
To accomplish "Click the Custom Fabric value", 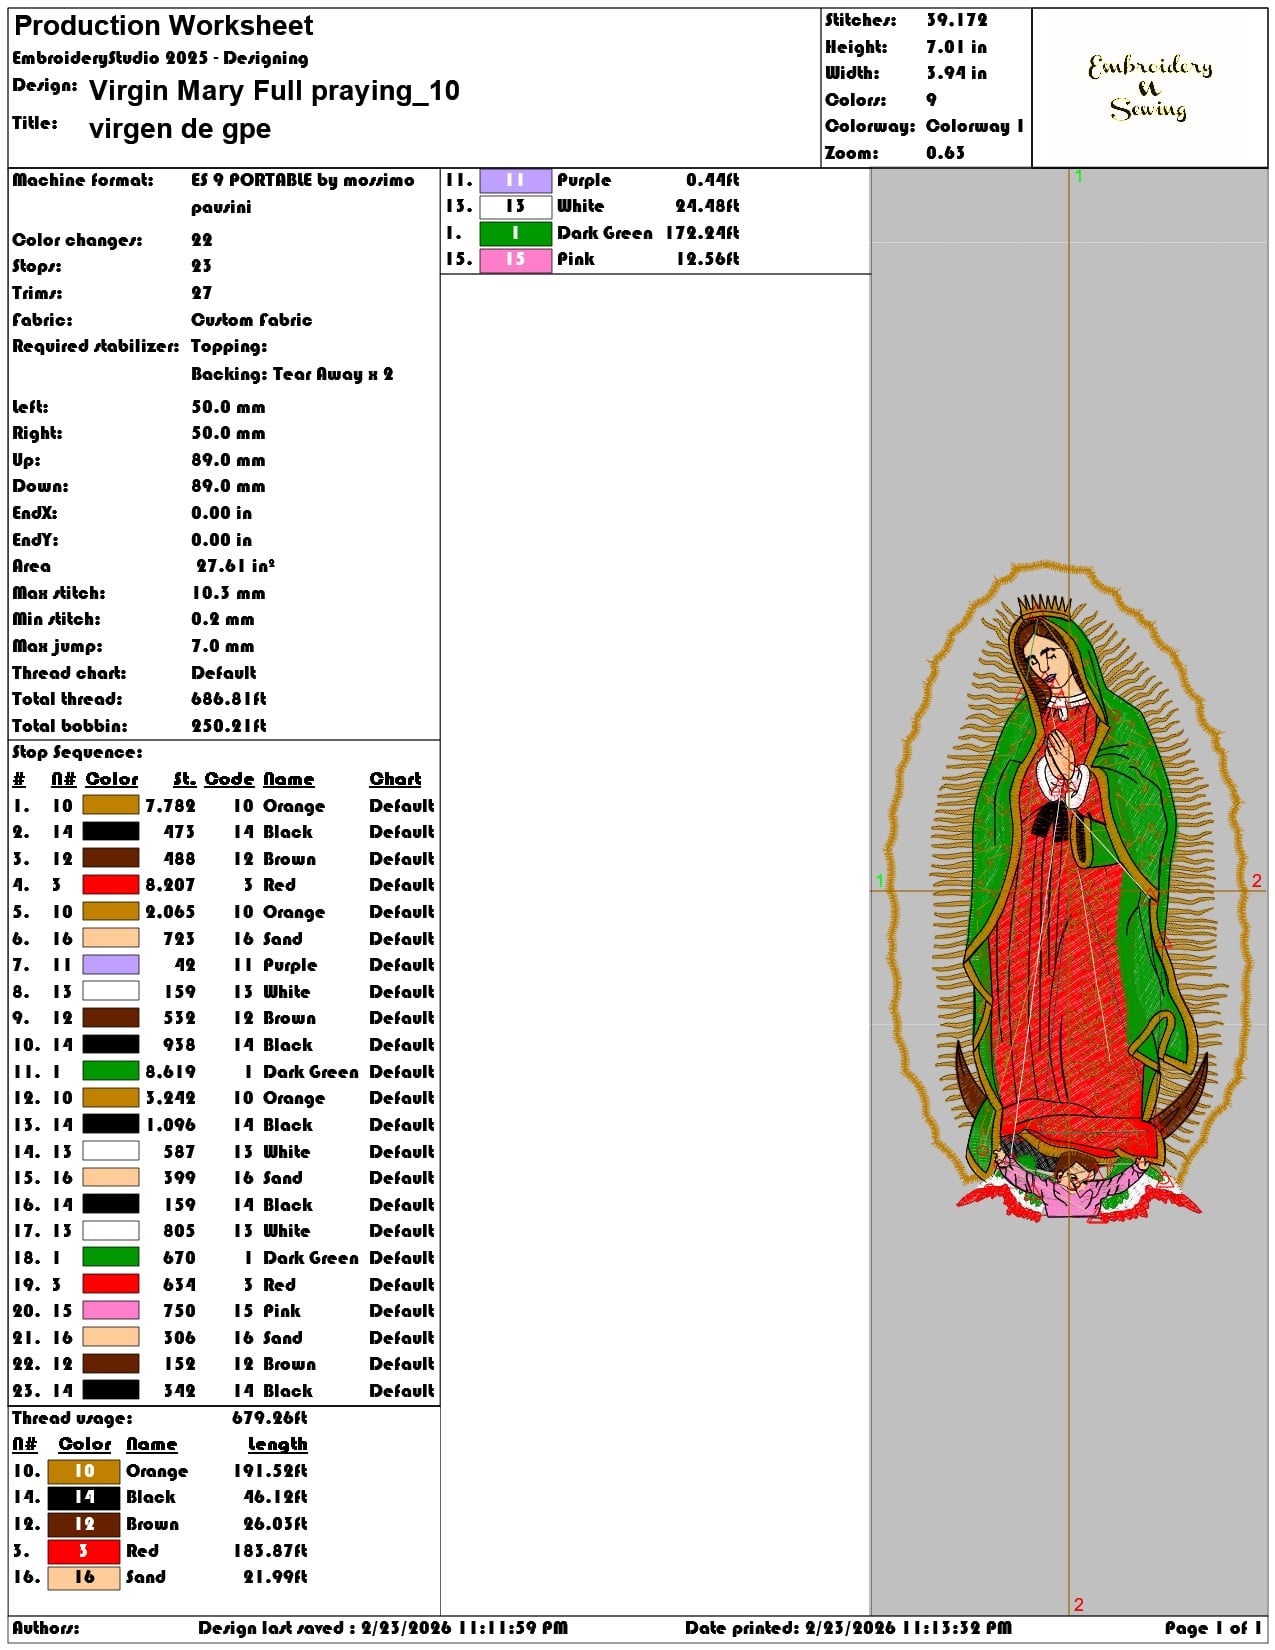I will [252, 320].
